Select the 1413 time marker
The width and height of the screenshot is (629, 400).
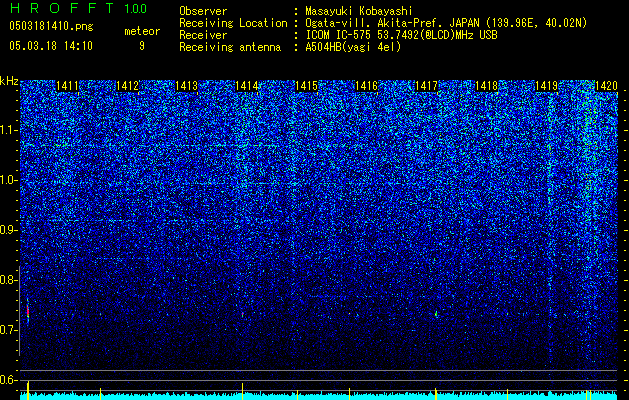tap(187, 86)
